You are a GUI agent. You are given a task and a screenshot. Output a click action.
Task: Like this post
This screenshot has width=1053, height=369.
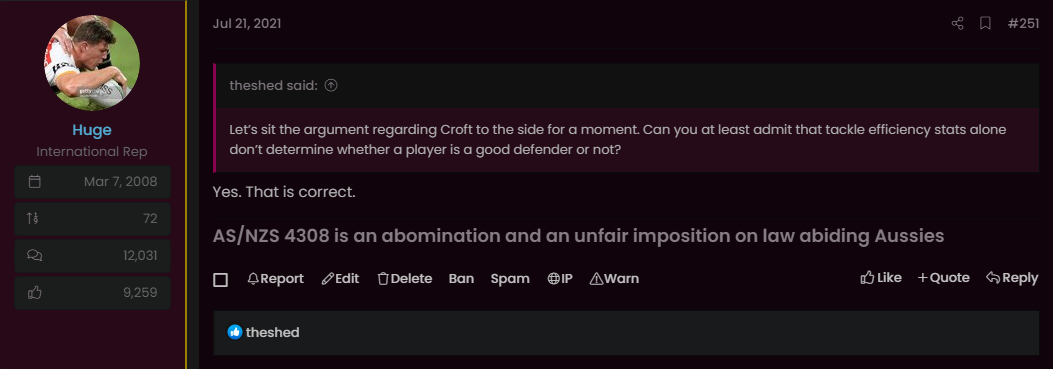tap(881, 278)
